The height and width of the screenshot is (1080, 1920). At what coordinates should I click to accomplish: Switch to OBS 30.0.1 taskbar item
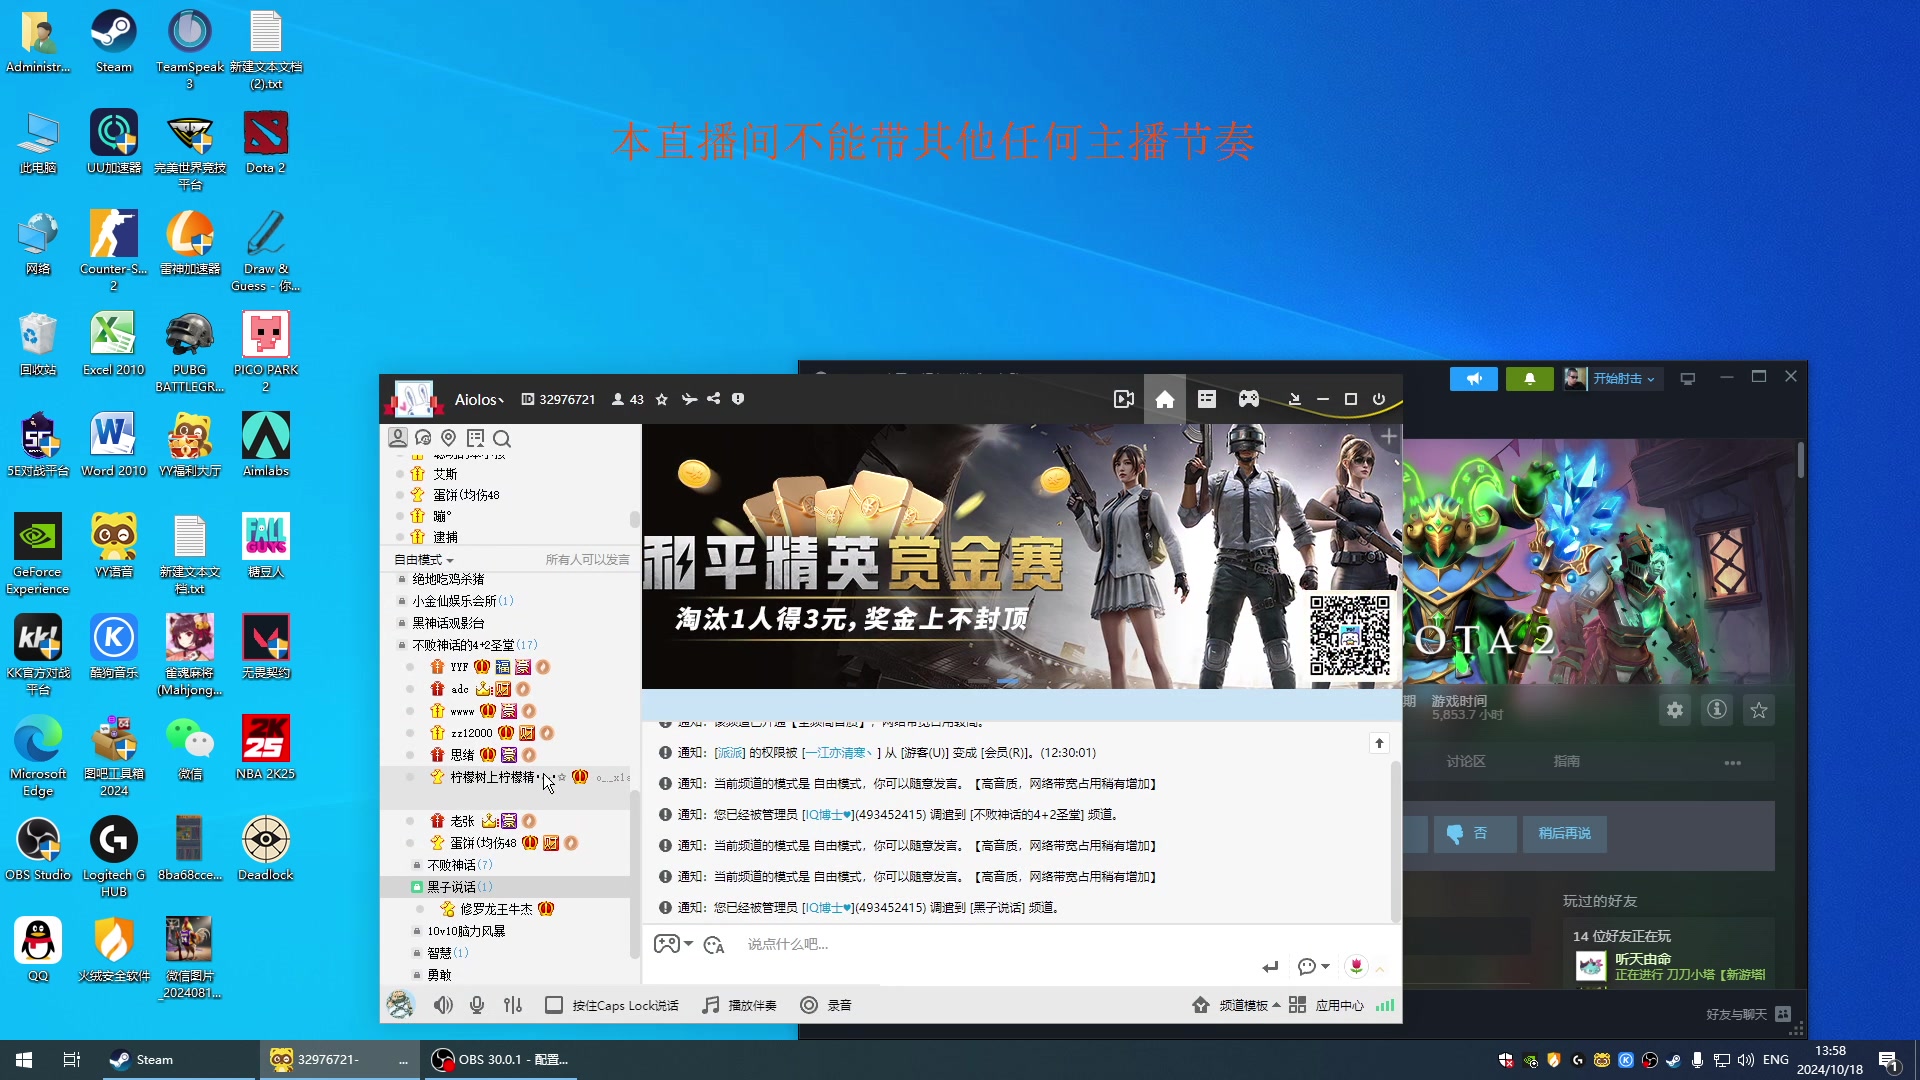click(x=501, y=1060)
